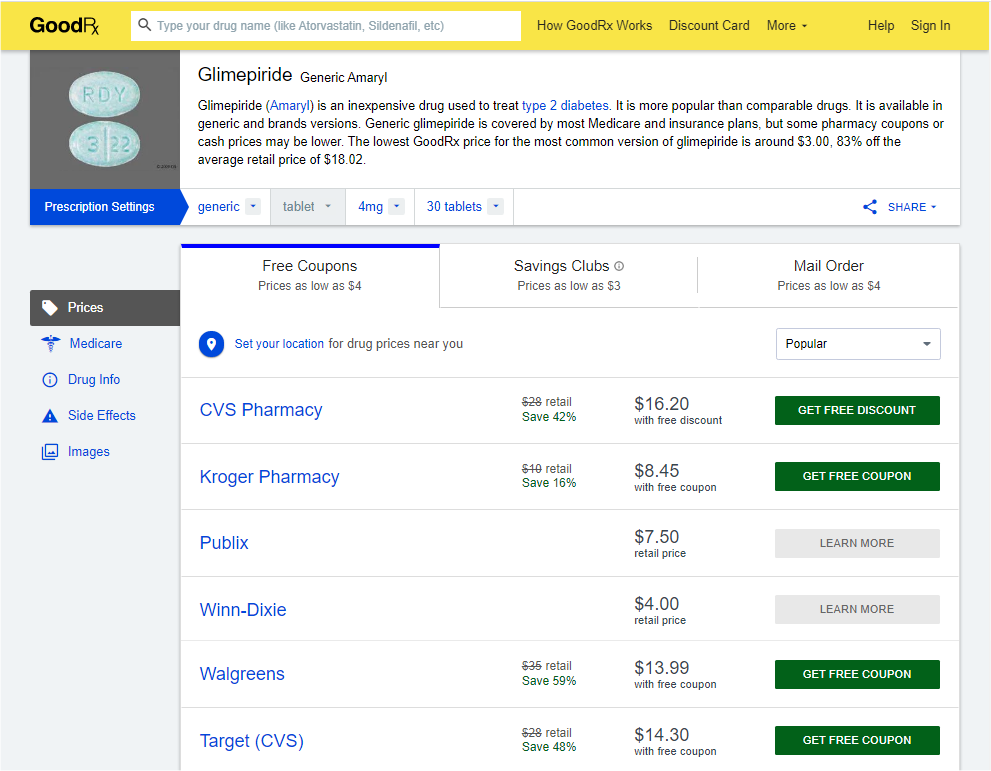
Task: Click the $7.50 Publix retail price
Action: [x=657, y=537]
